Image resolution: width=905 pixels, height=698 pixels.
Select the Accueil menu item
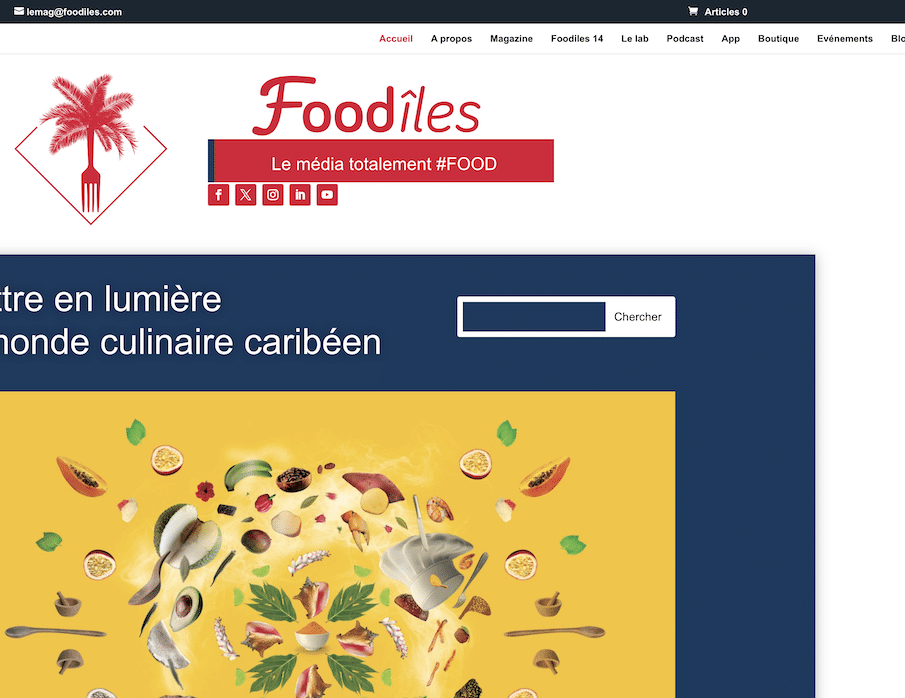tap(395, 39)
